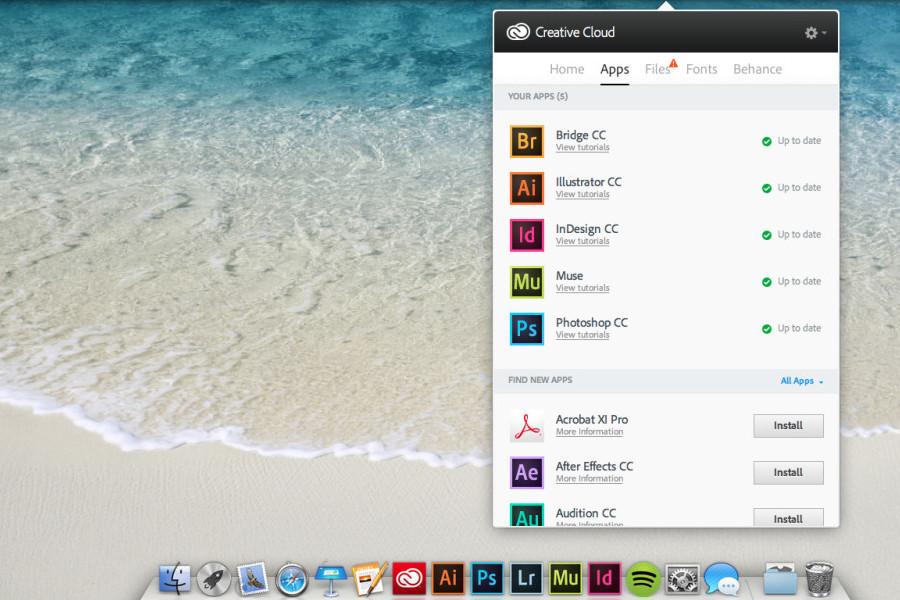Click the red Creative Cloud icon in the Dock

coord(409,578)
